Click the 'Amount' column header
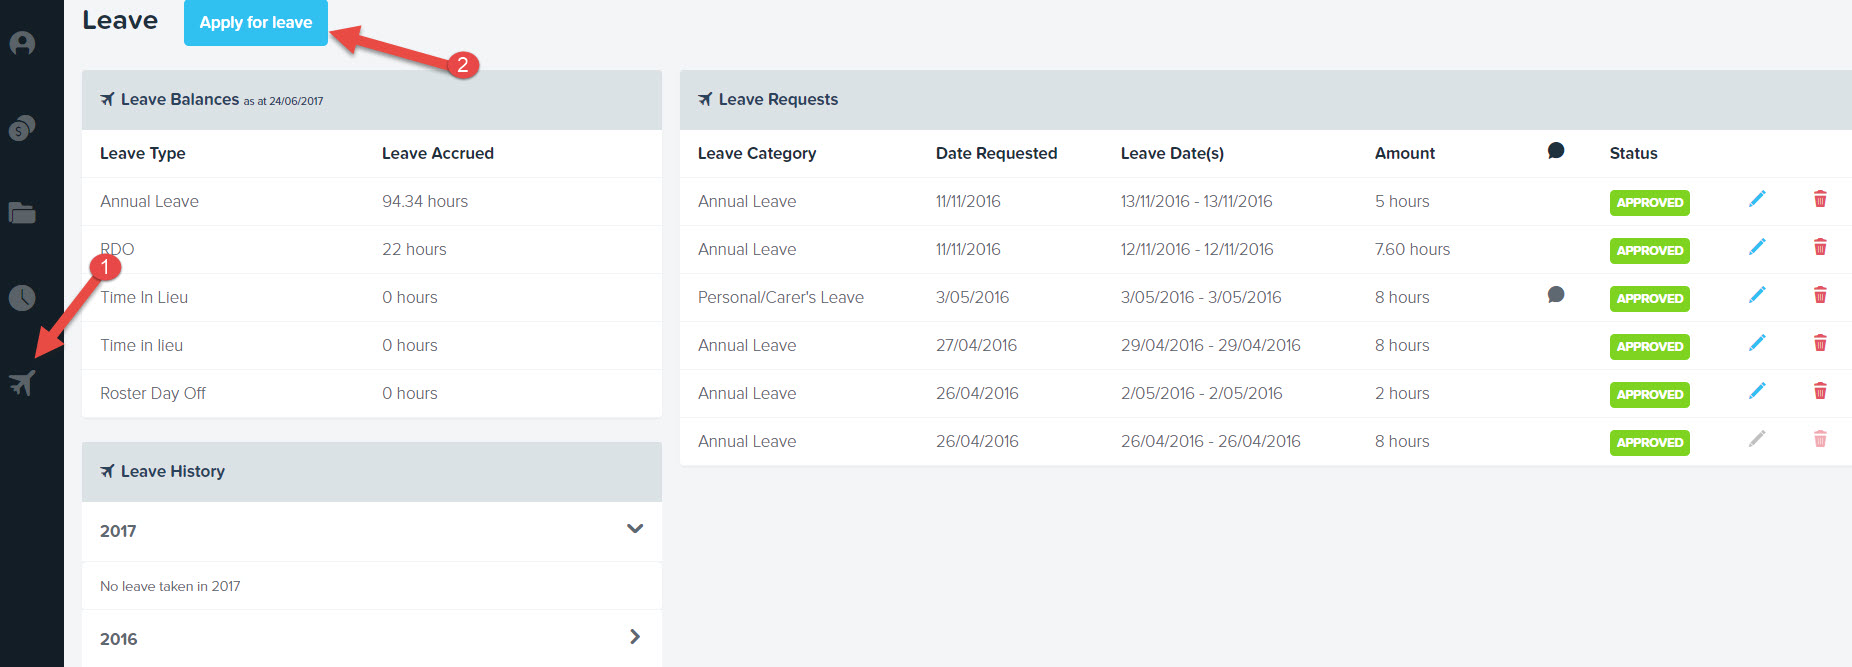This screenshot has height=667, width=1852. coord(1405,153)
